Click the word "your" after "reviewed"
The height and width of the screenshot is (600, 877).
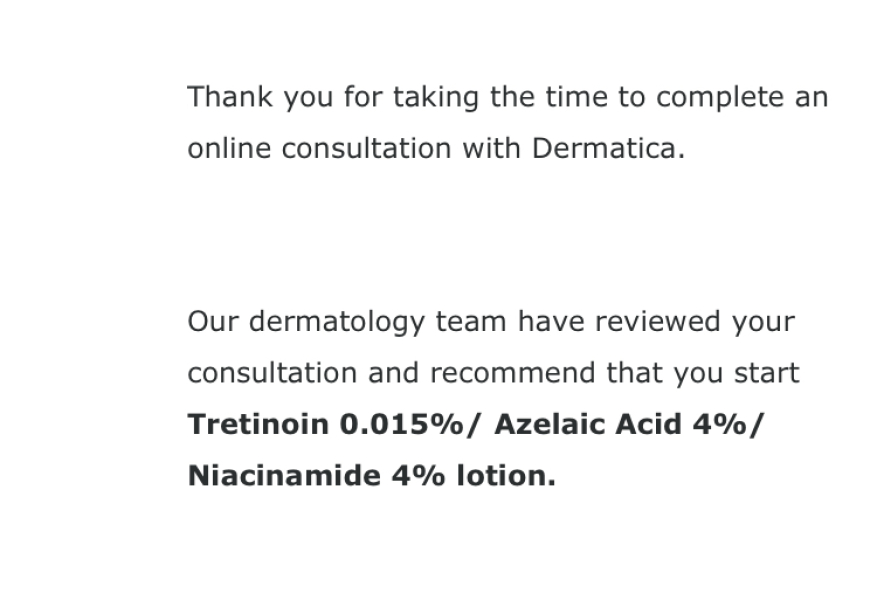pyautogui.click(x=764, y=323)
